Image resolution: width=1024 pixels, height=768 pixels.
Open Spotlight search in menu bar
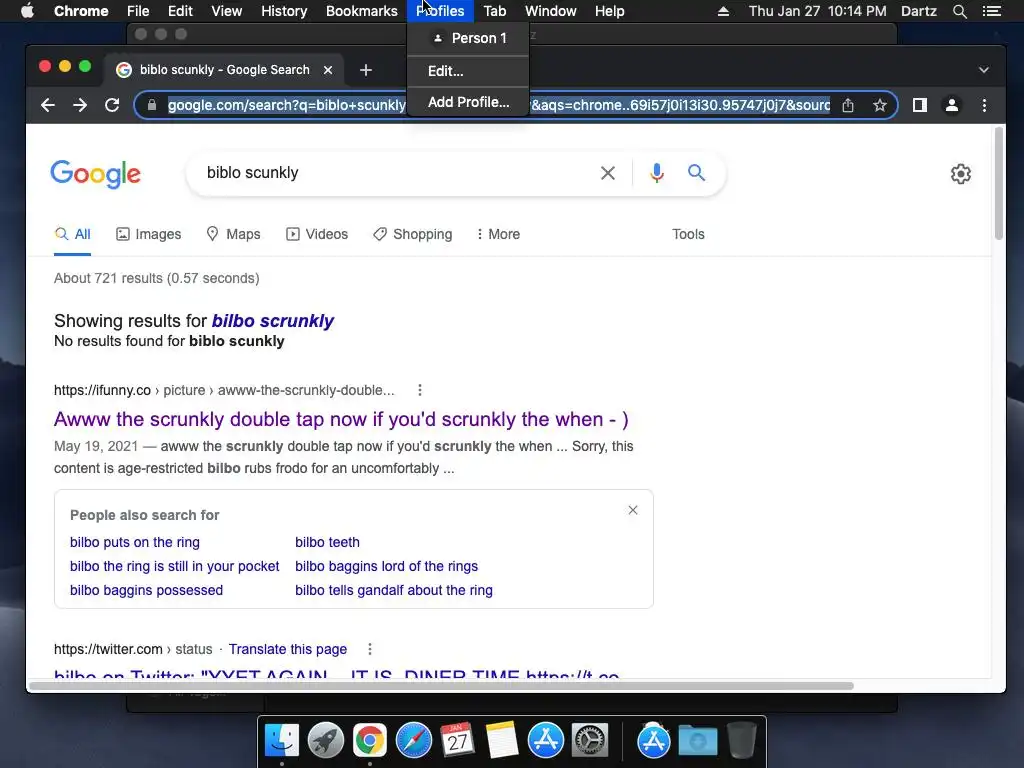(x=959, y=11)
